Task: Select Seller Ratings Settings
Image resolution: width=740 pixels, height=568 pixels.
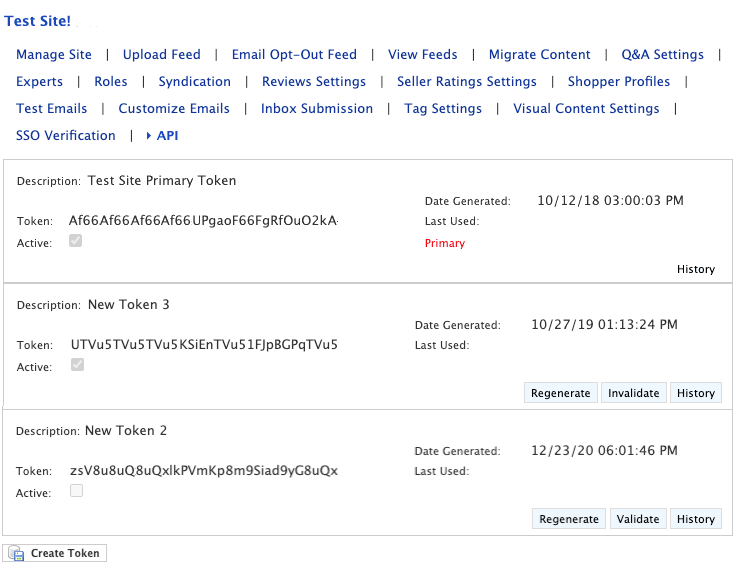Action: tap(467, 82)
